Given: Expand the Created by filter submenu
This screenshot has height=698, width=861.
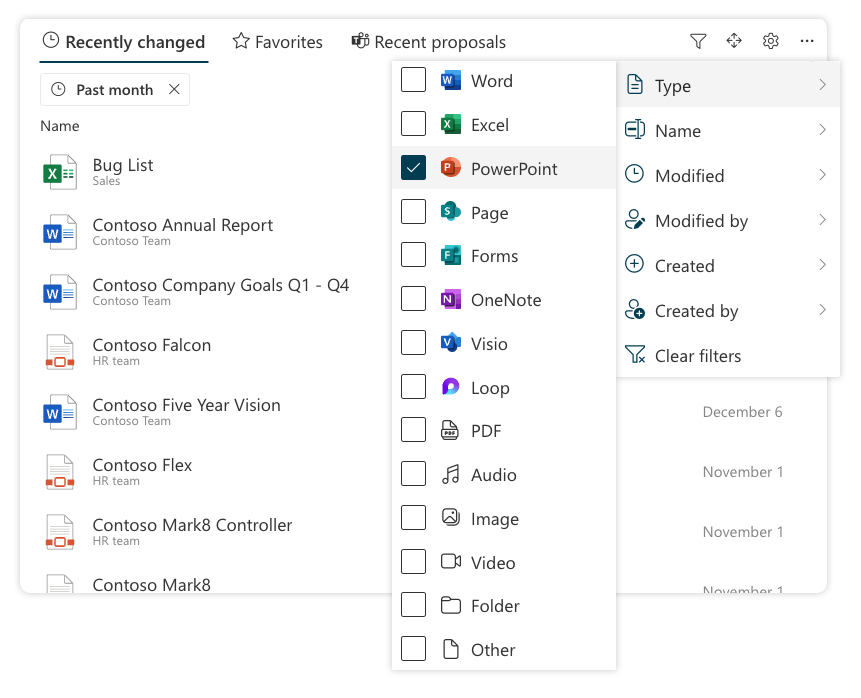Looking at the screenshot, I should (727, 311).
